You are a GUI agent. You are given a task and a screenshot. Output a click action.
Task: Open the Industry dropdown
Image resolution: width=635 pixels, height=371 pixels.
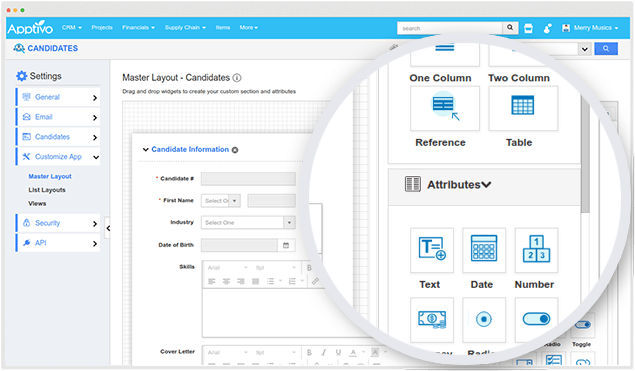[x=289, y=222]
